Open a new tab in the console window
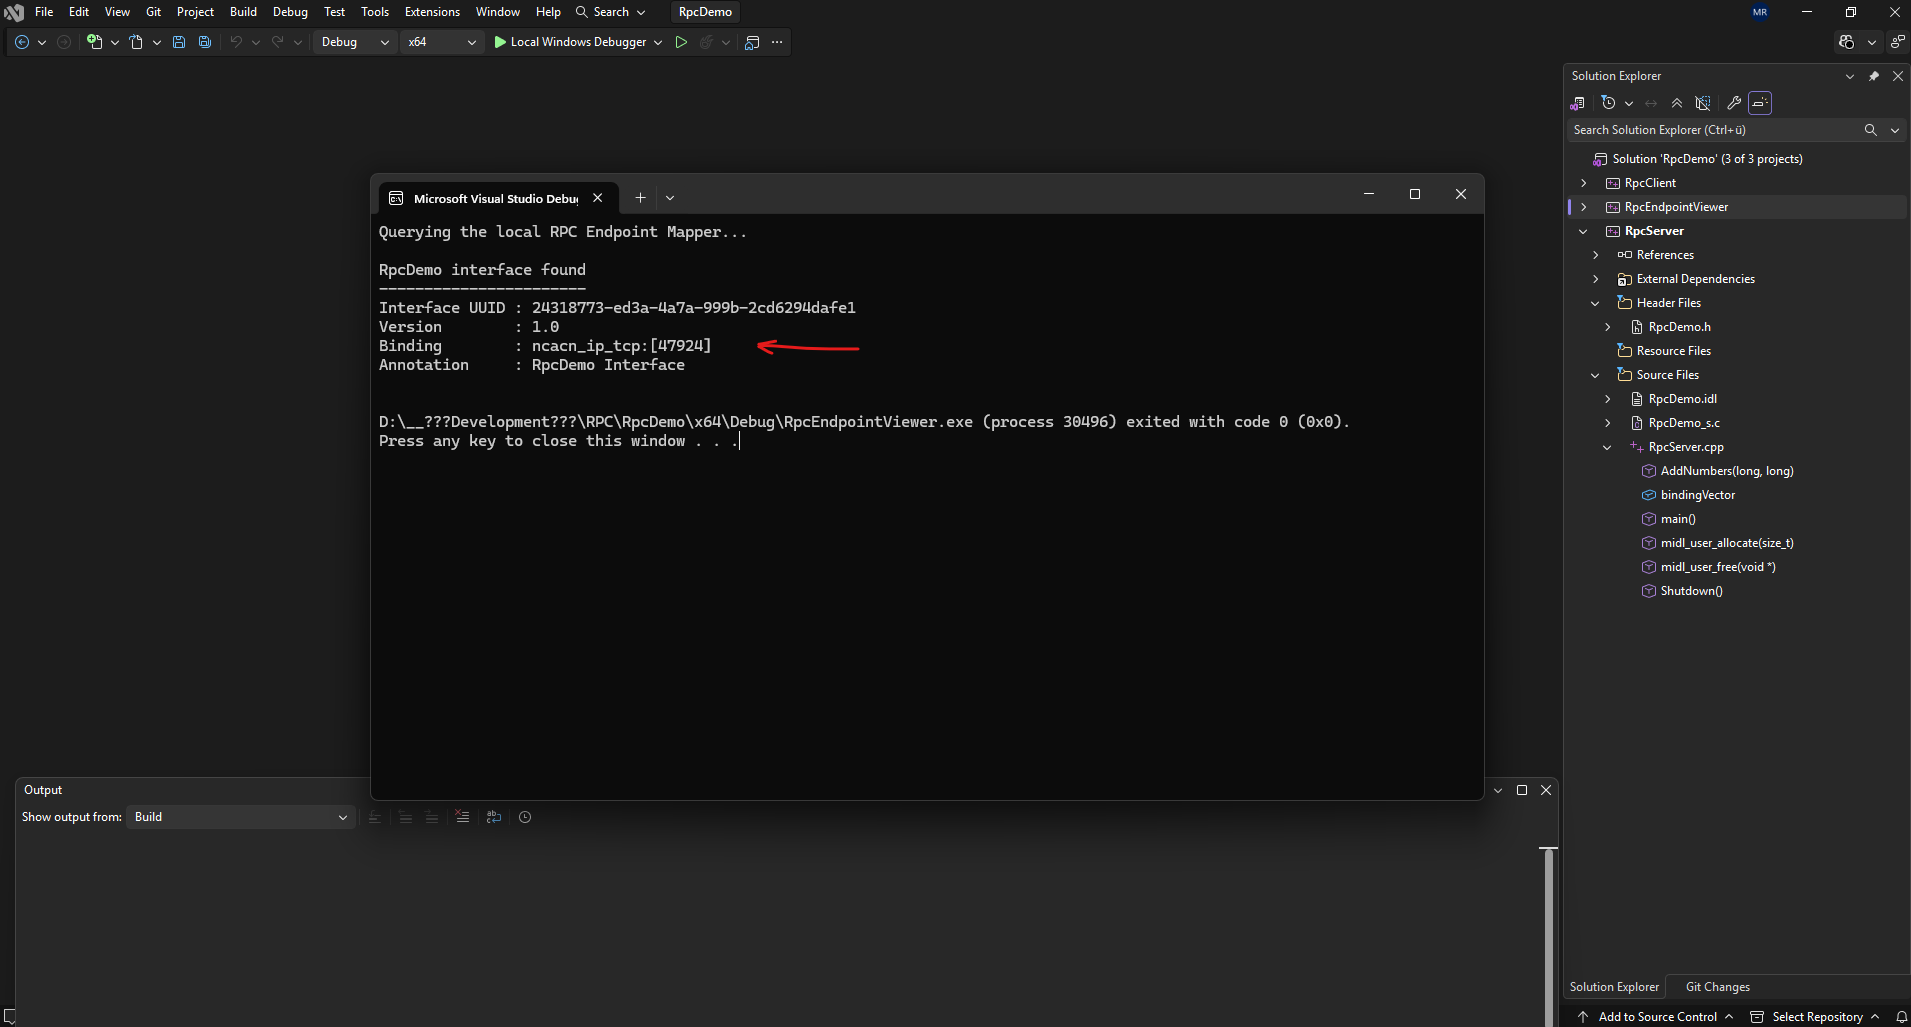This screenshot has height=1027, width=1911. point(640,197)
